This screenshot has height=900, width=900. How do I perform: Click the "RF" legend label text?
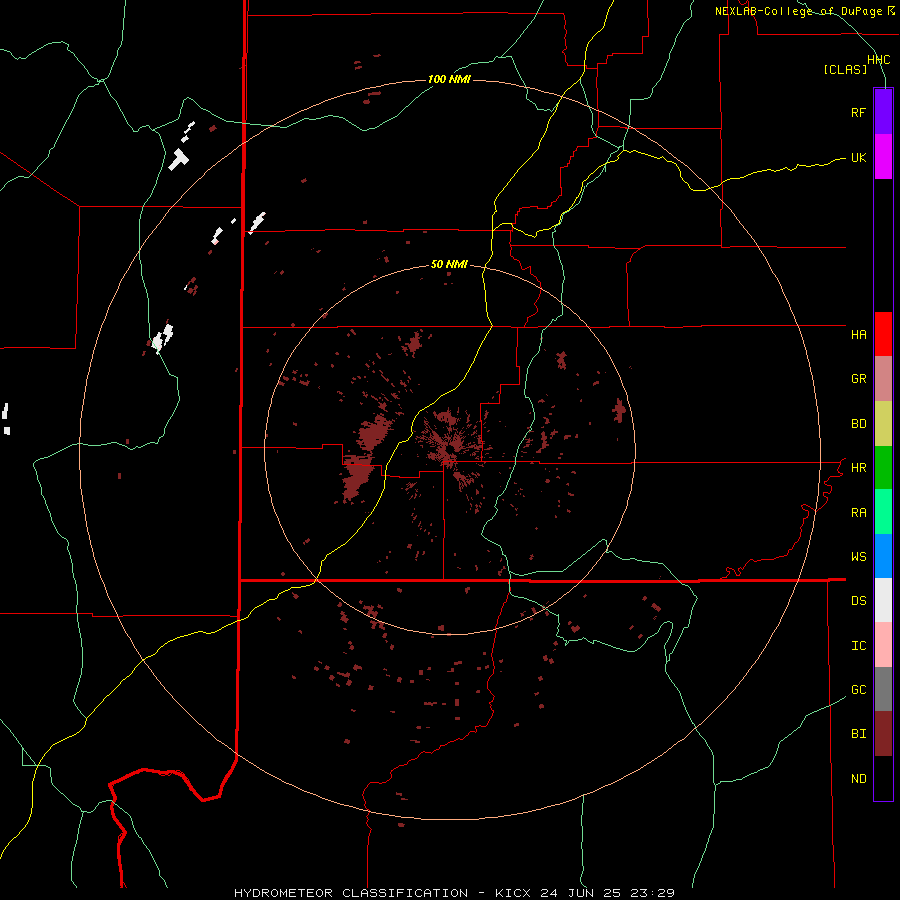coord(858,112)
